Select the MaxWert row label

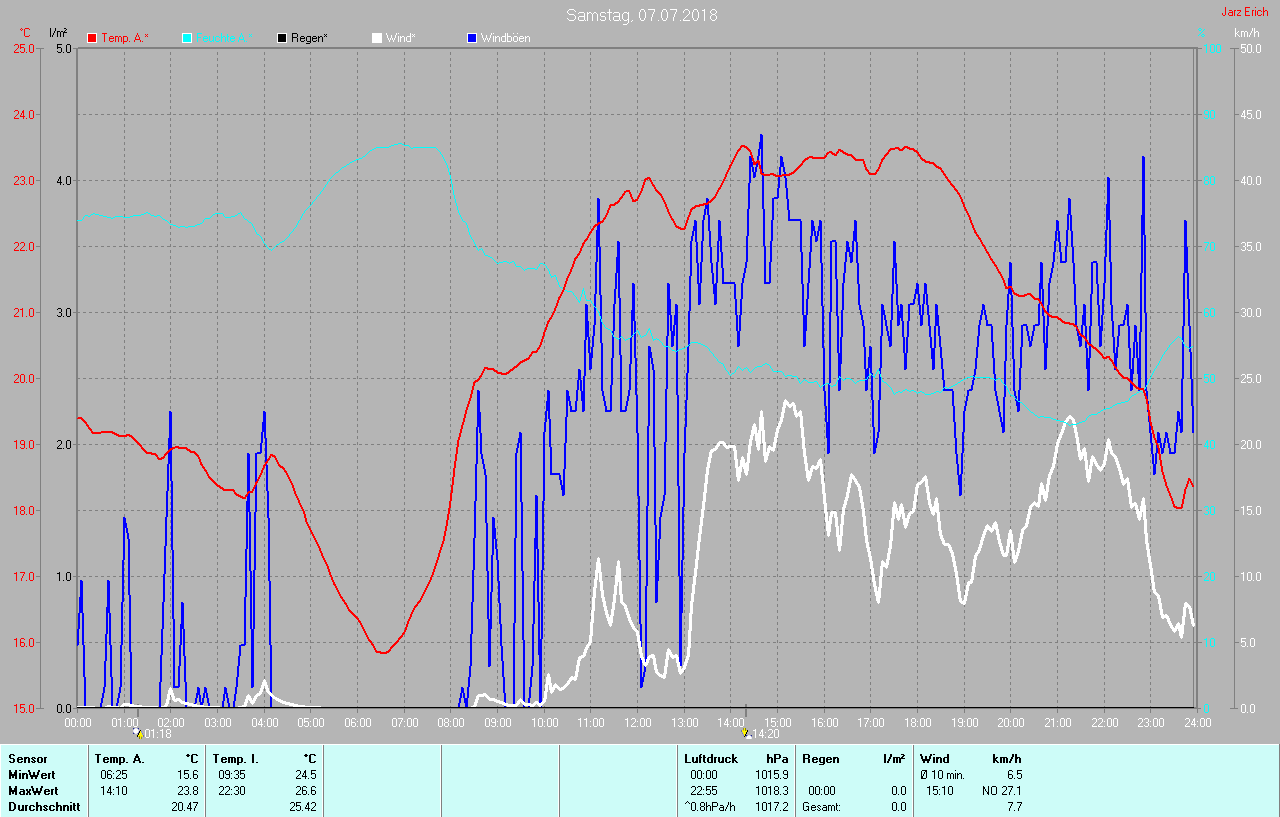pos(33,791)
